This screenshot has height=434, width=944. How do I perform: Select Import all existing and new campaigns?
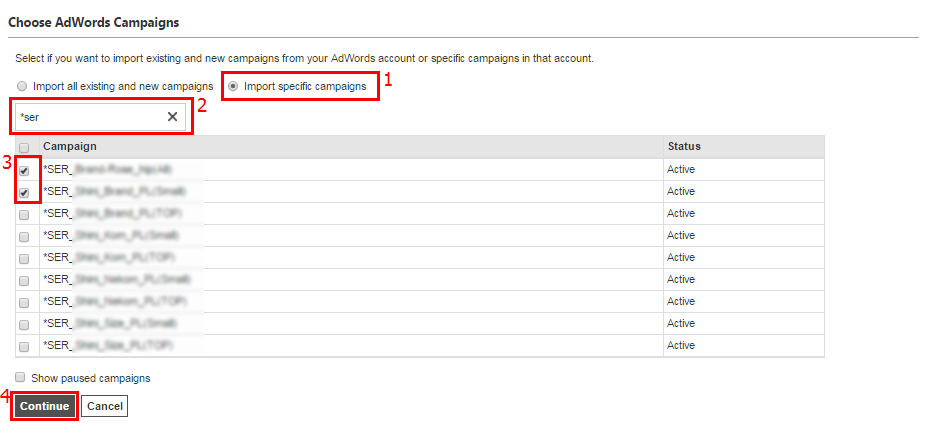tap(23, 87)
